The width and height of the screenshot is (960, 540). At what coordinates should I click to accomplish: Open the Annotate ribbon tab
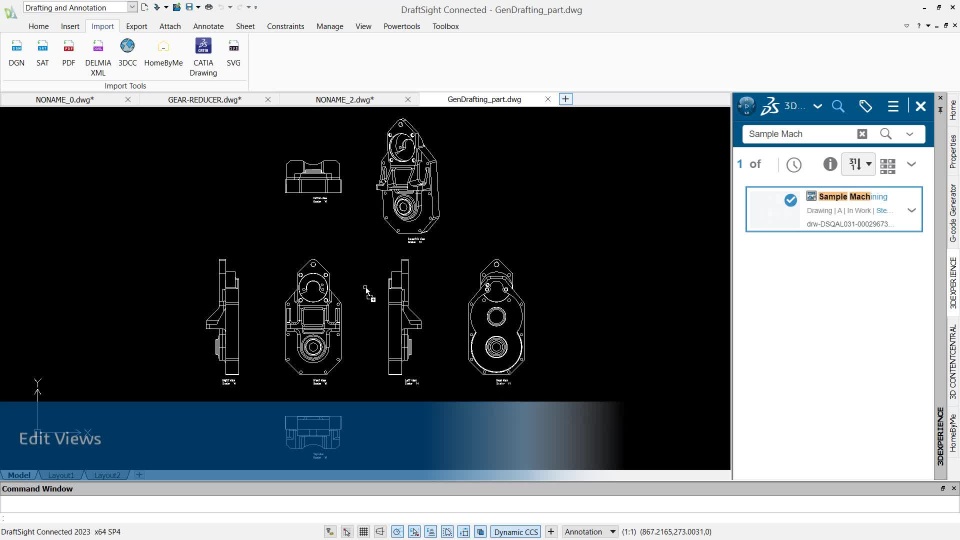[208, 26]
